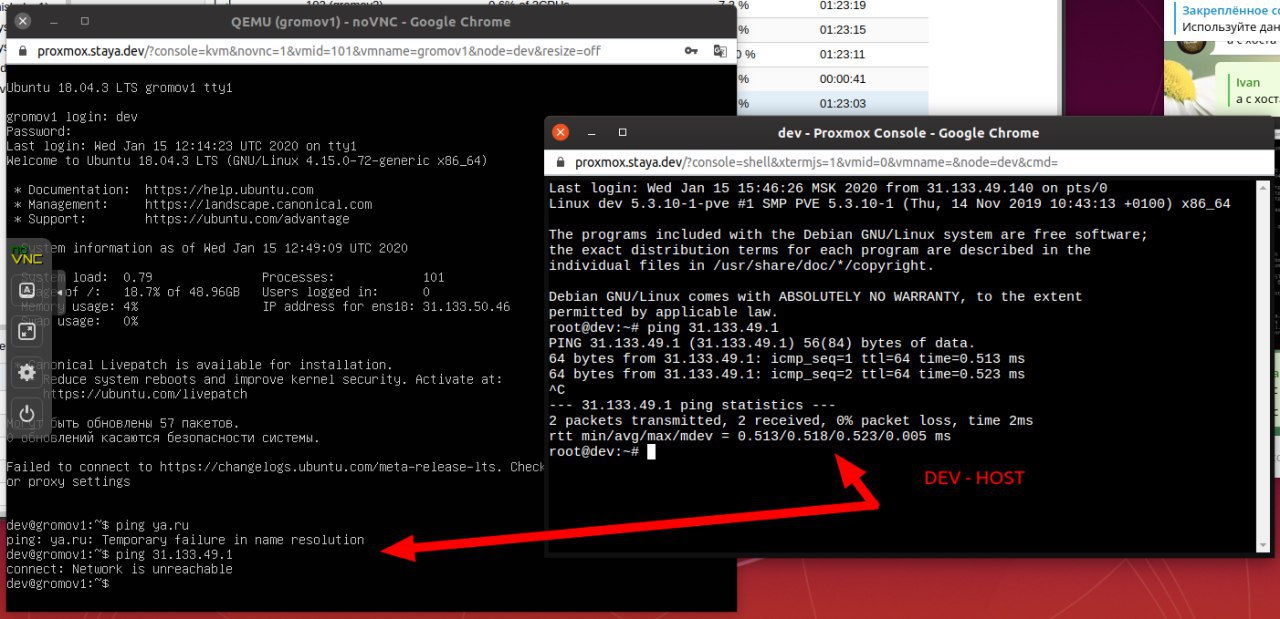Close the Proxmox Console window
This screenshot has height=619, width=1280.
(x=560, y=132)
